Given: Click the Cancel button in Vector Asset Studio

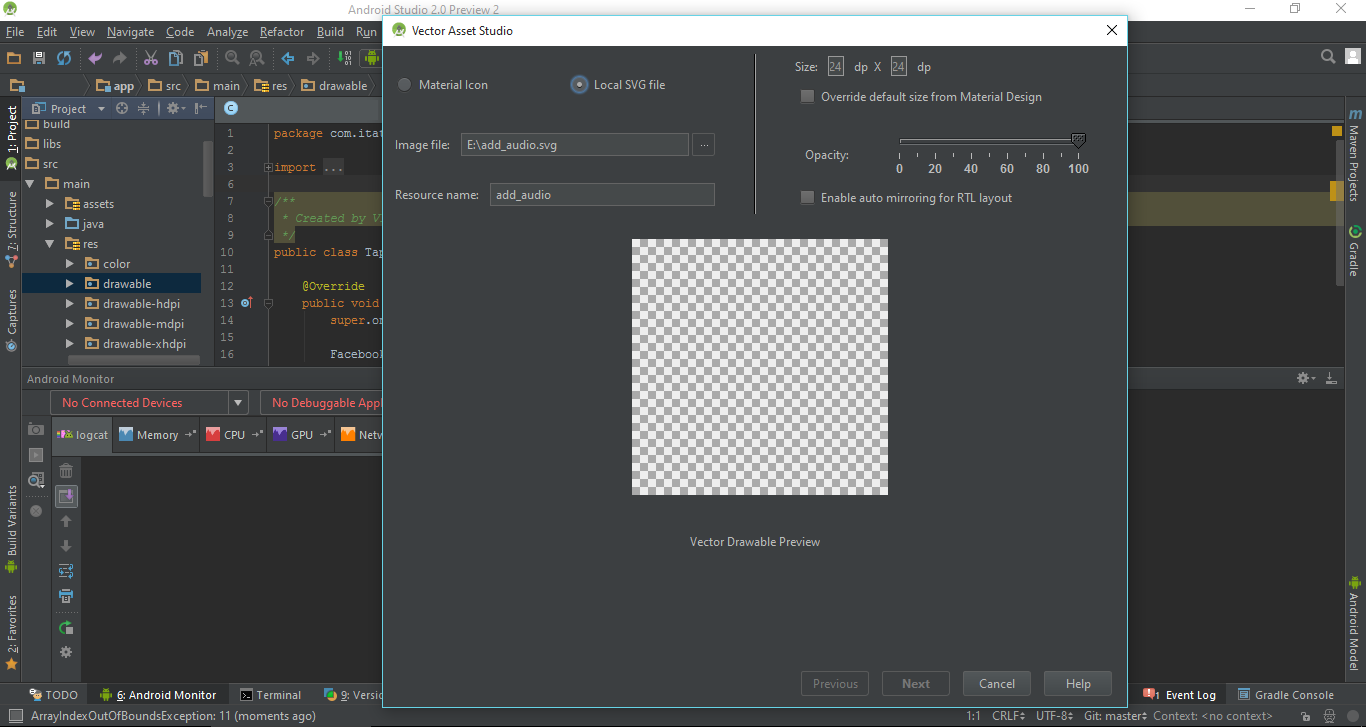Looking at the screenshot, I should coord(996,684).
